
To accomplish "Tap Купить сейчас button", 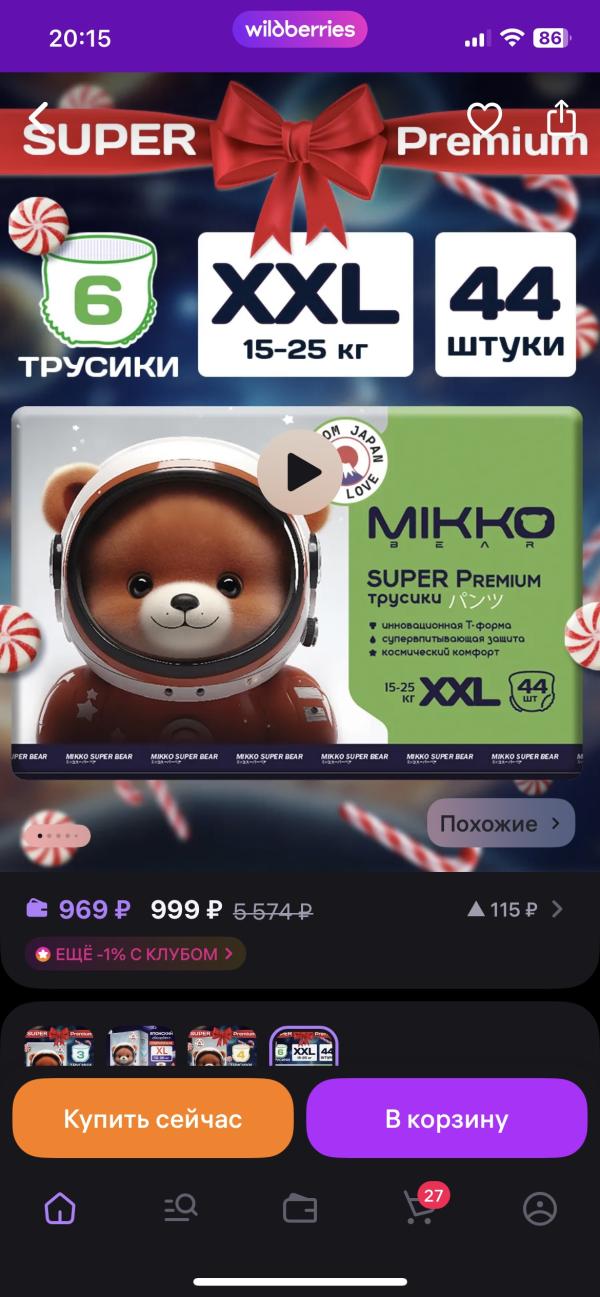I will (153, 1118).
